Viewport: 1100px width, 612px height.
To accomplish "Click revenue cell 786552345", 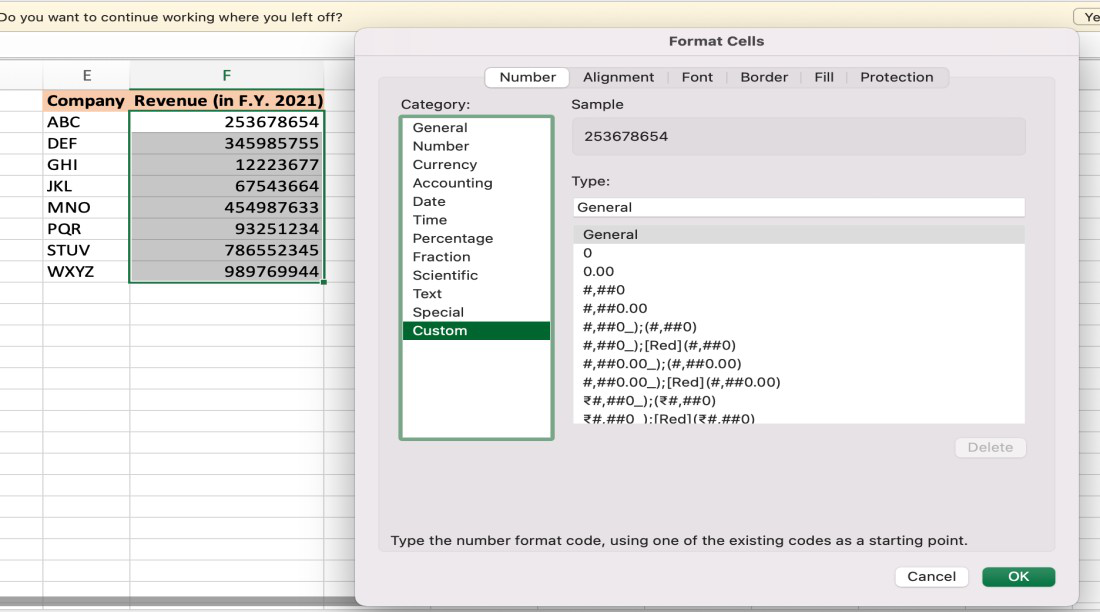I will (x=227, y=251).
